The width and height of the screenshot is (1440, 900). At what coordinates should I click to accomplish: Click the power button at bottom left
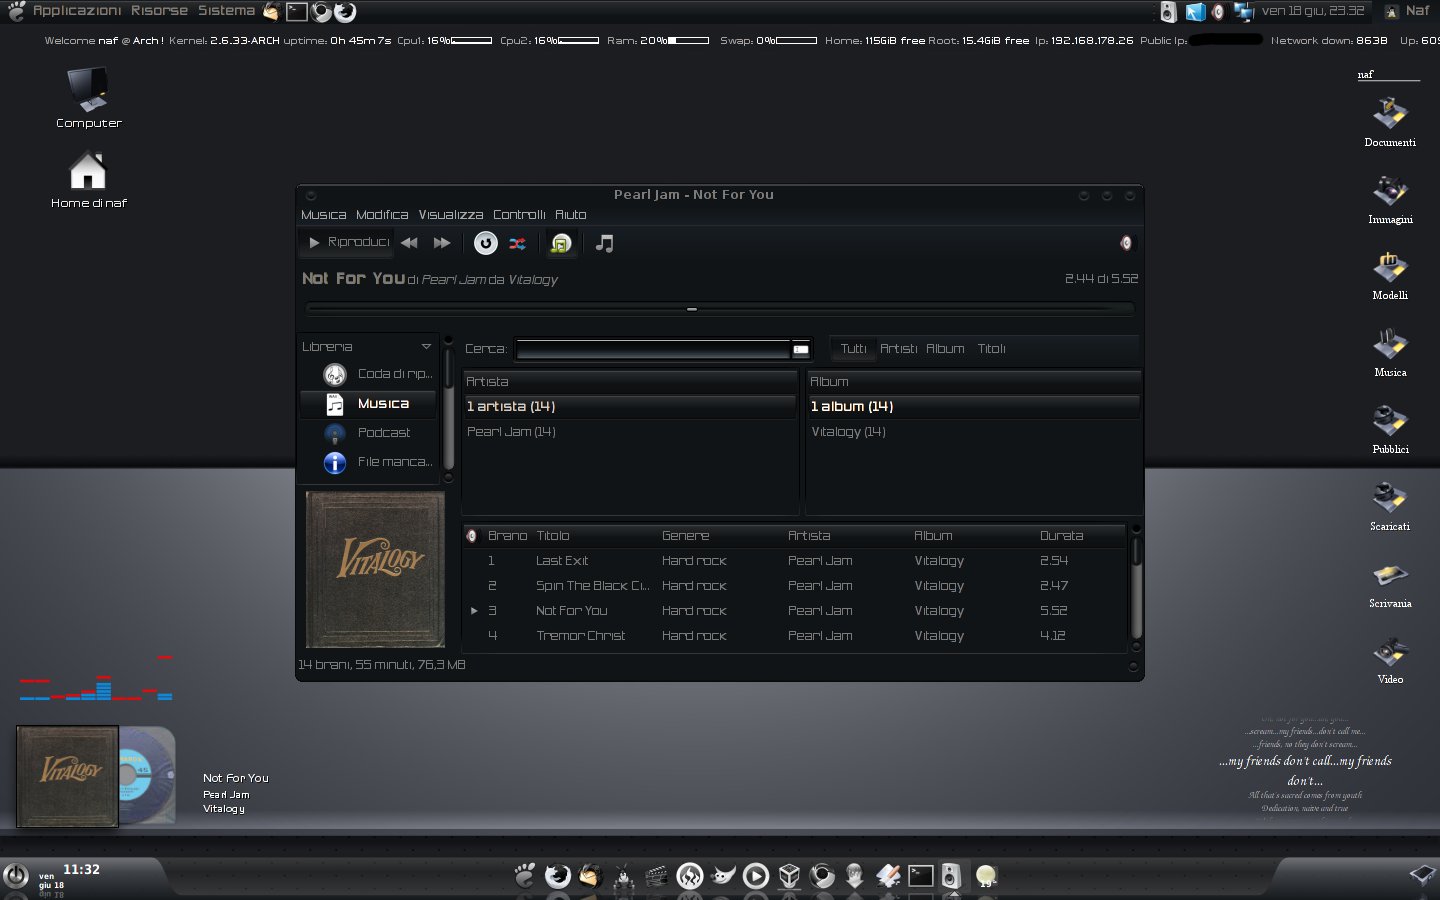pyautogui.click(x=16, y=876)
